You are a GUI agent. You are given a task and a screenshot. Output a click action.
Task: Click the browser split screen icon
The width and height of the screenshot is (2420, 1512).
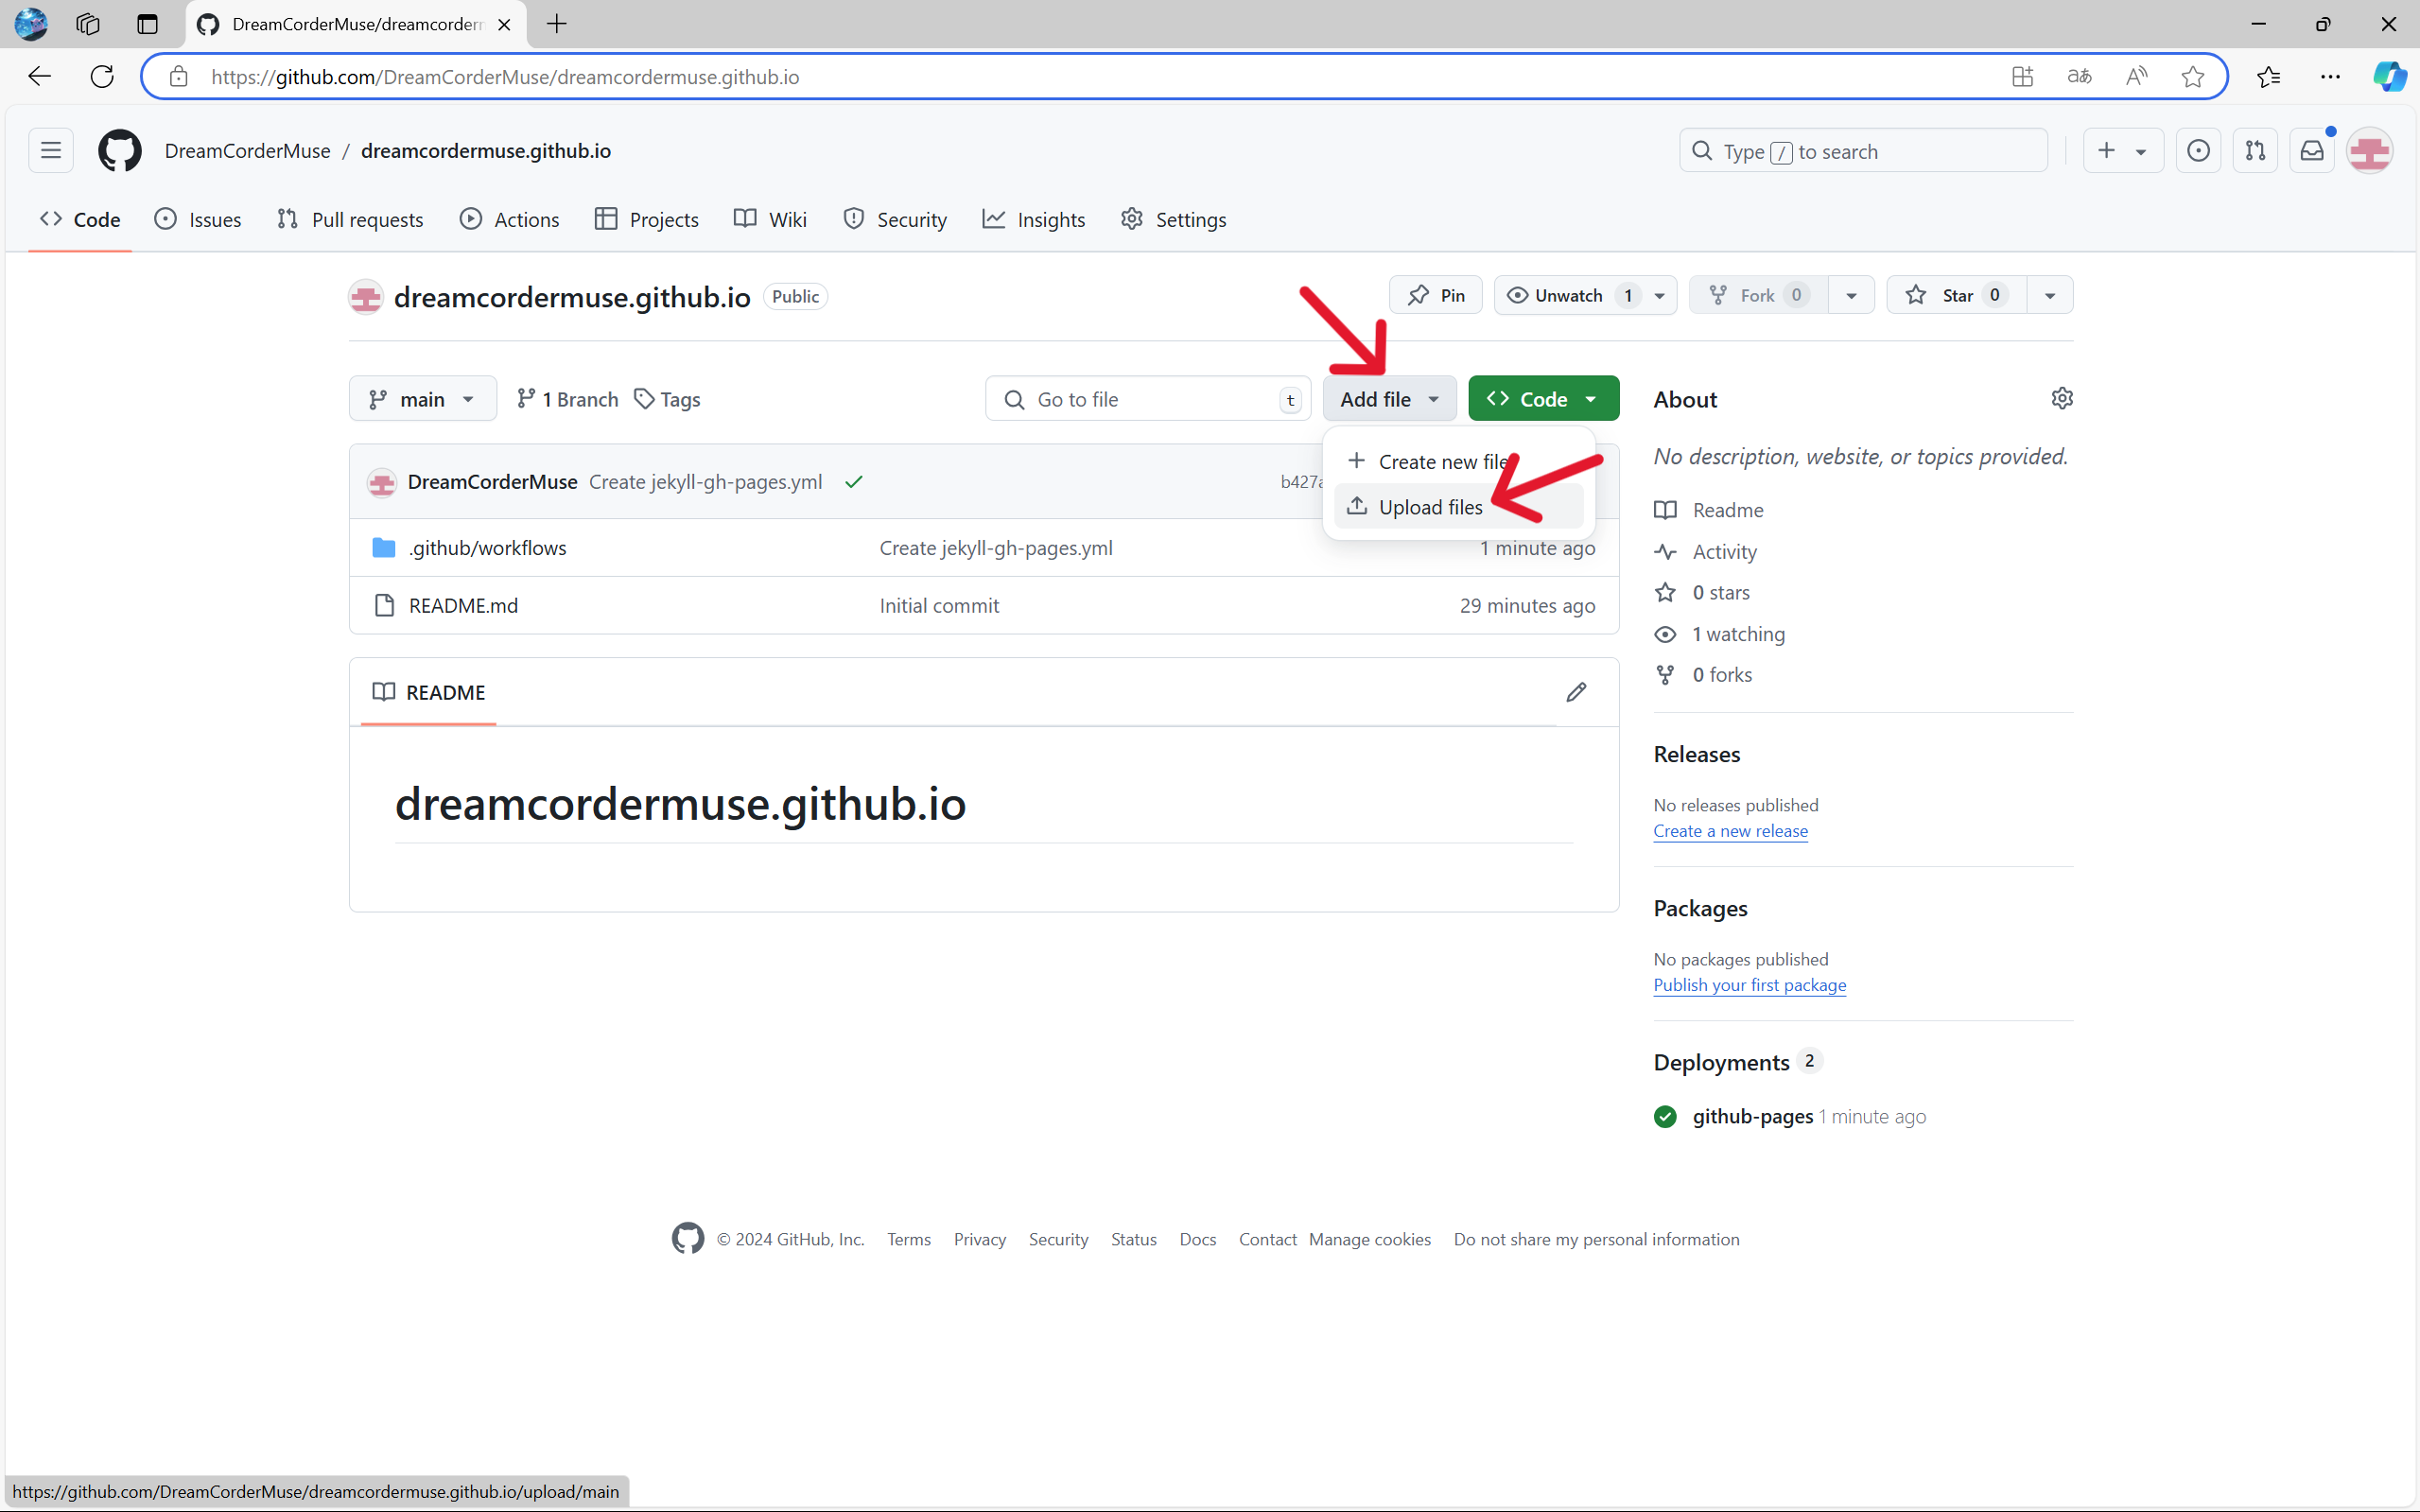(x=2022, y=77)
